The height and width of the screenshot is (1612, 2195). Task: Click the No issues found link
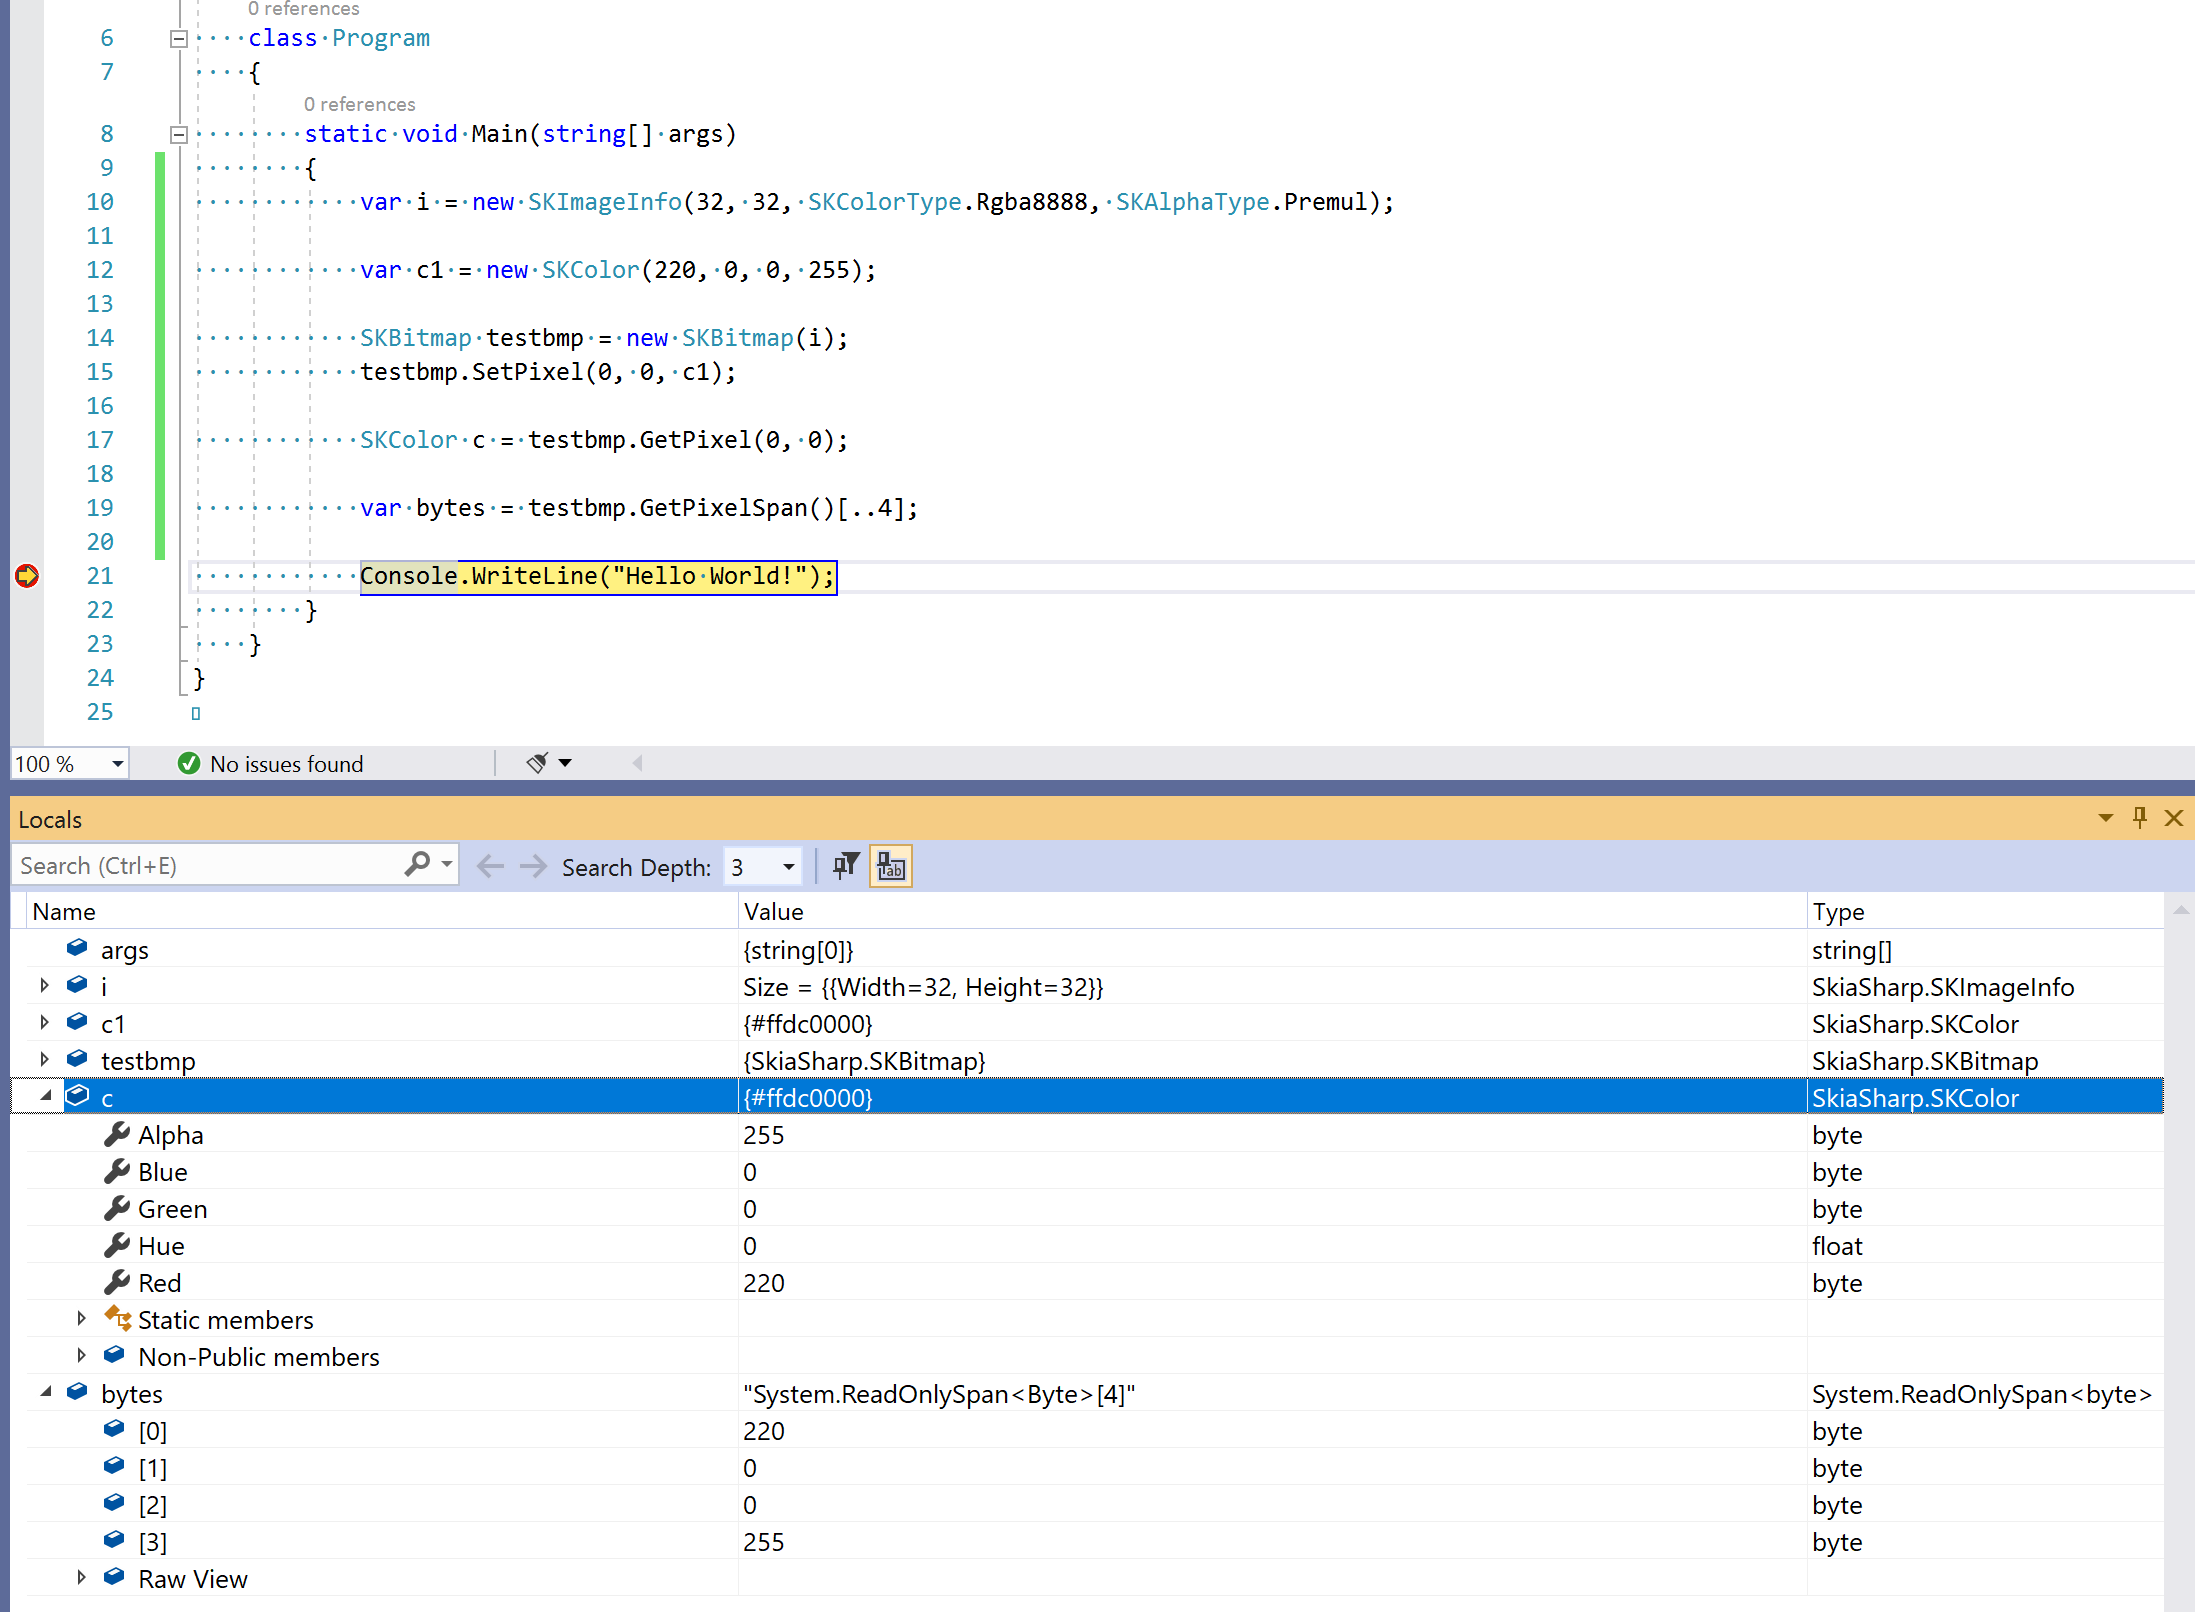(286, 763)
